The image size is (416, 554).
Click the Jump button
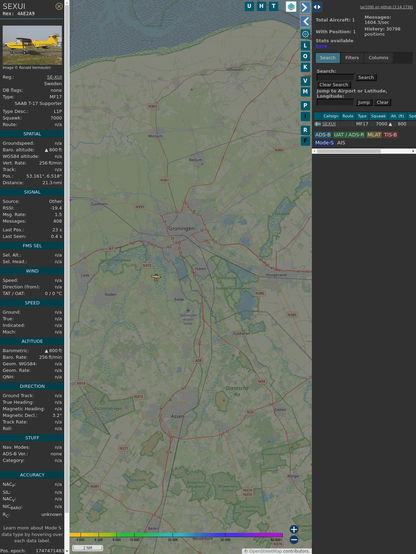(x=363, y=102)
